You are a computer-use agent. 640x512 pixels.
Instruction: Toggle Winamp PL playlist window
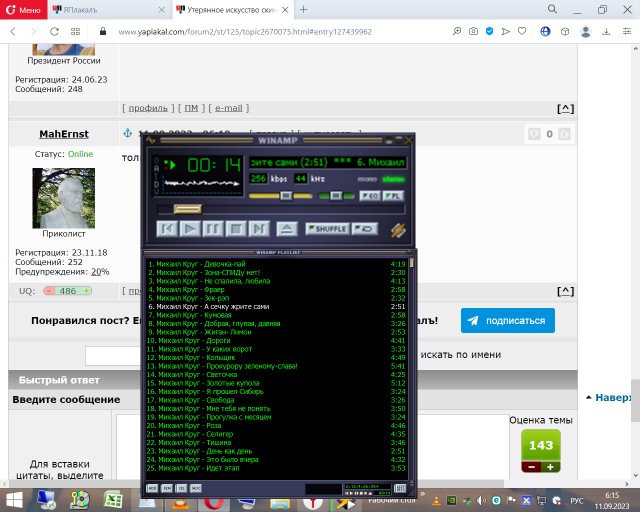pos(393,196)
